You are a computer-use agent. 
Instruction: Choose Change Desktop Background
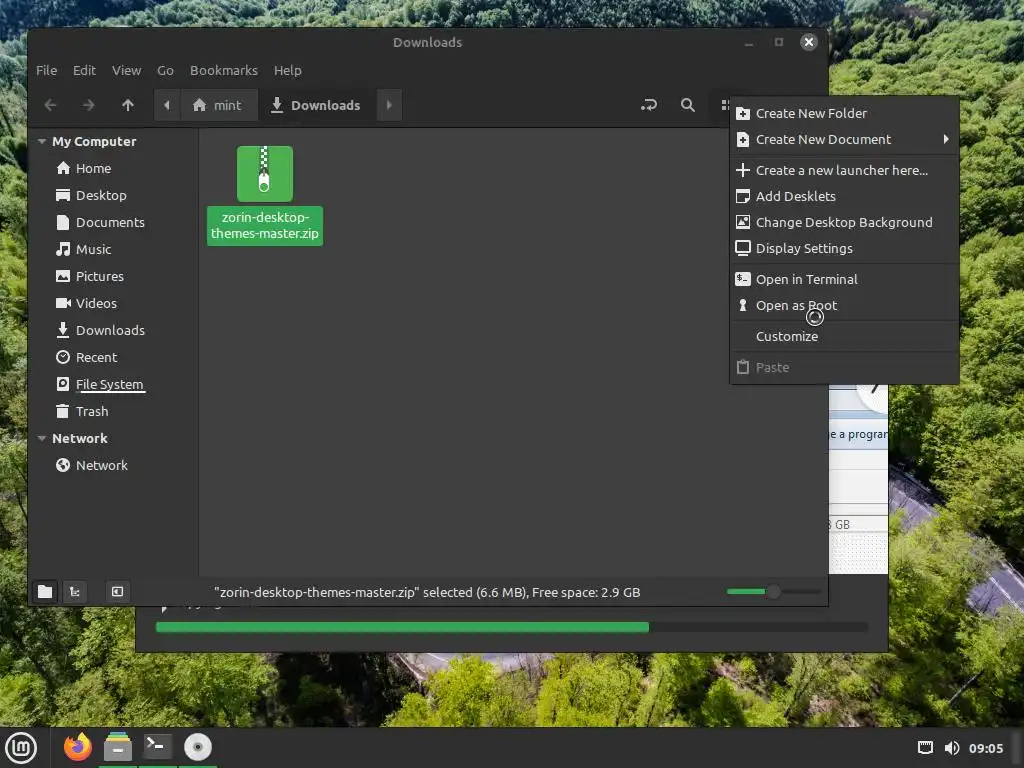844,223
